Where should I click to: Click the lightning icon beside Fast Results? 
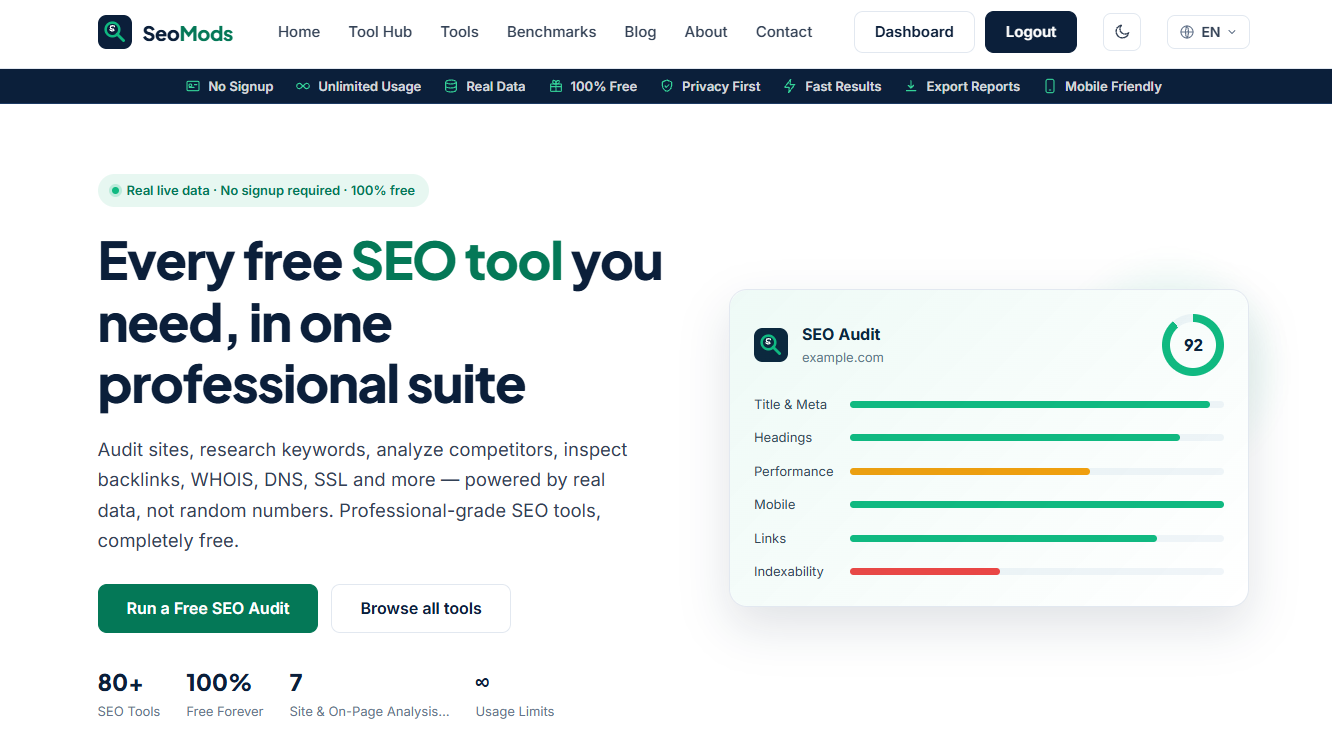coord(790,86)
